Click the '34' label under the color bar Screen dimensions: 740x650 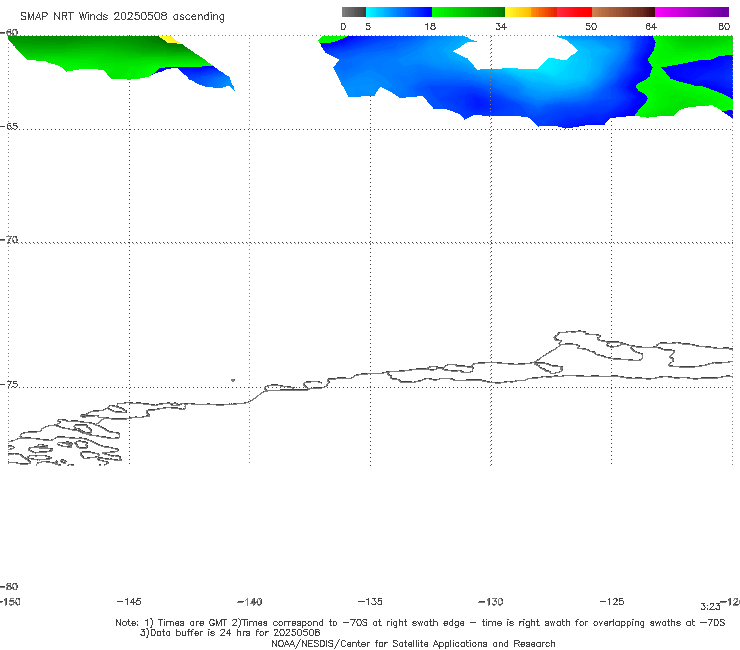(501, 26)
